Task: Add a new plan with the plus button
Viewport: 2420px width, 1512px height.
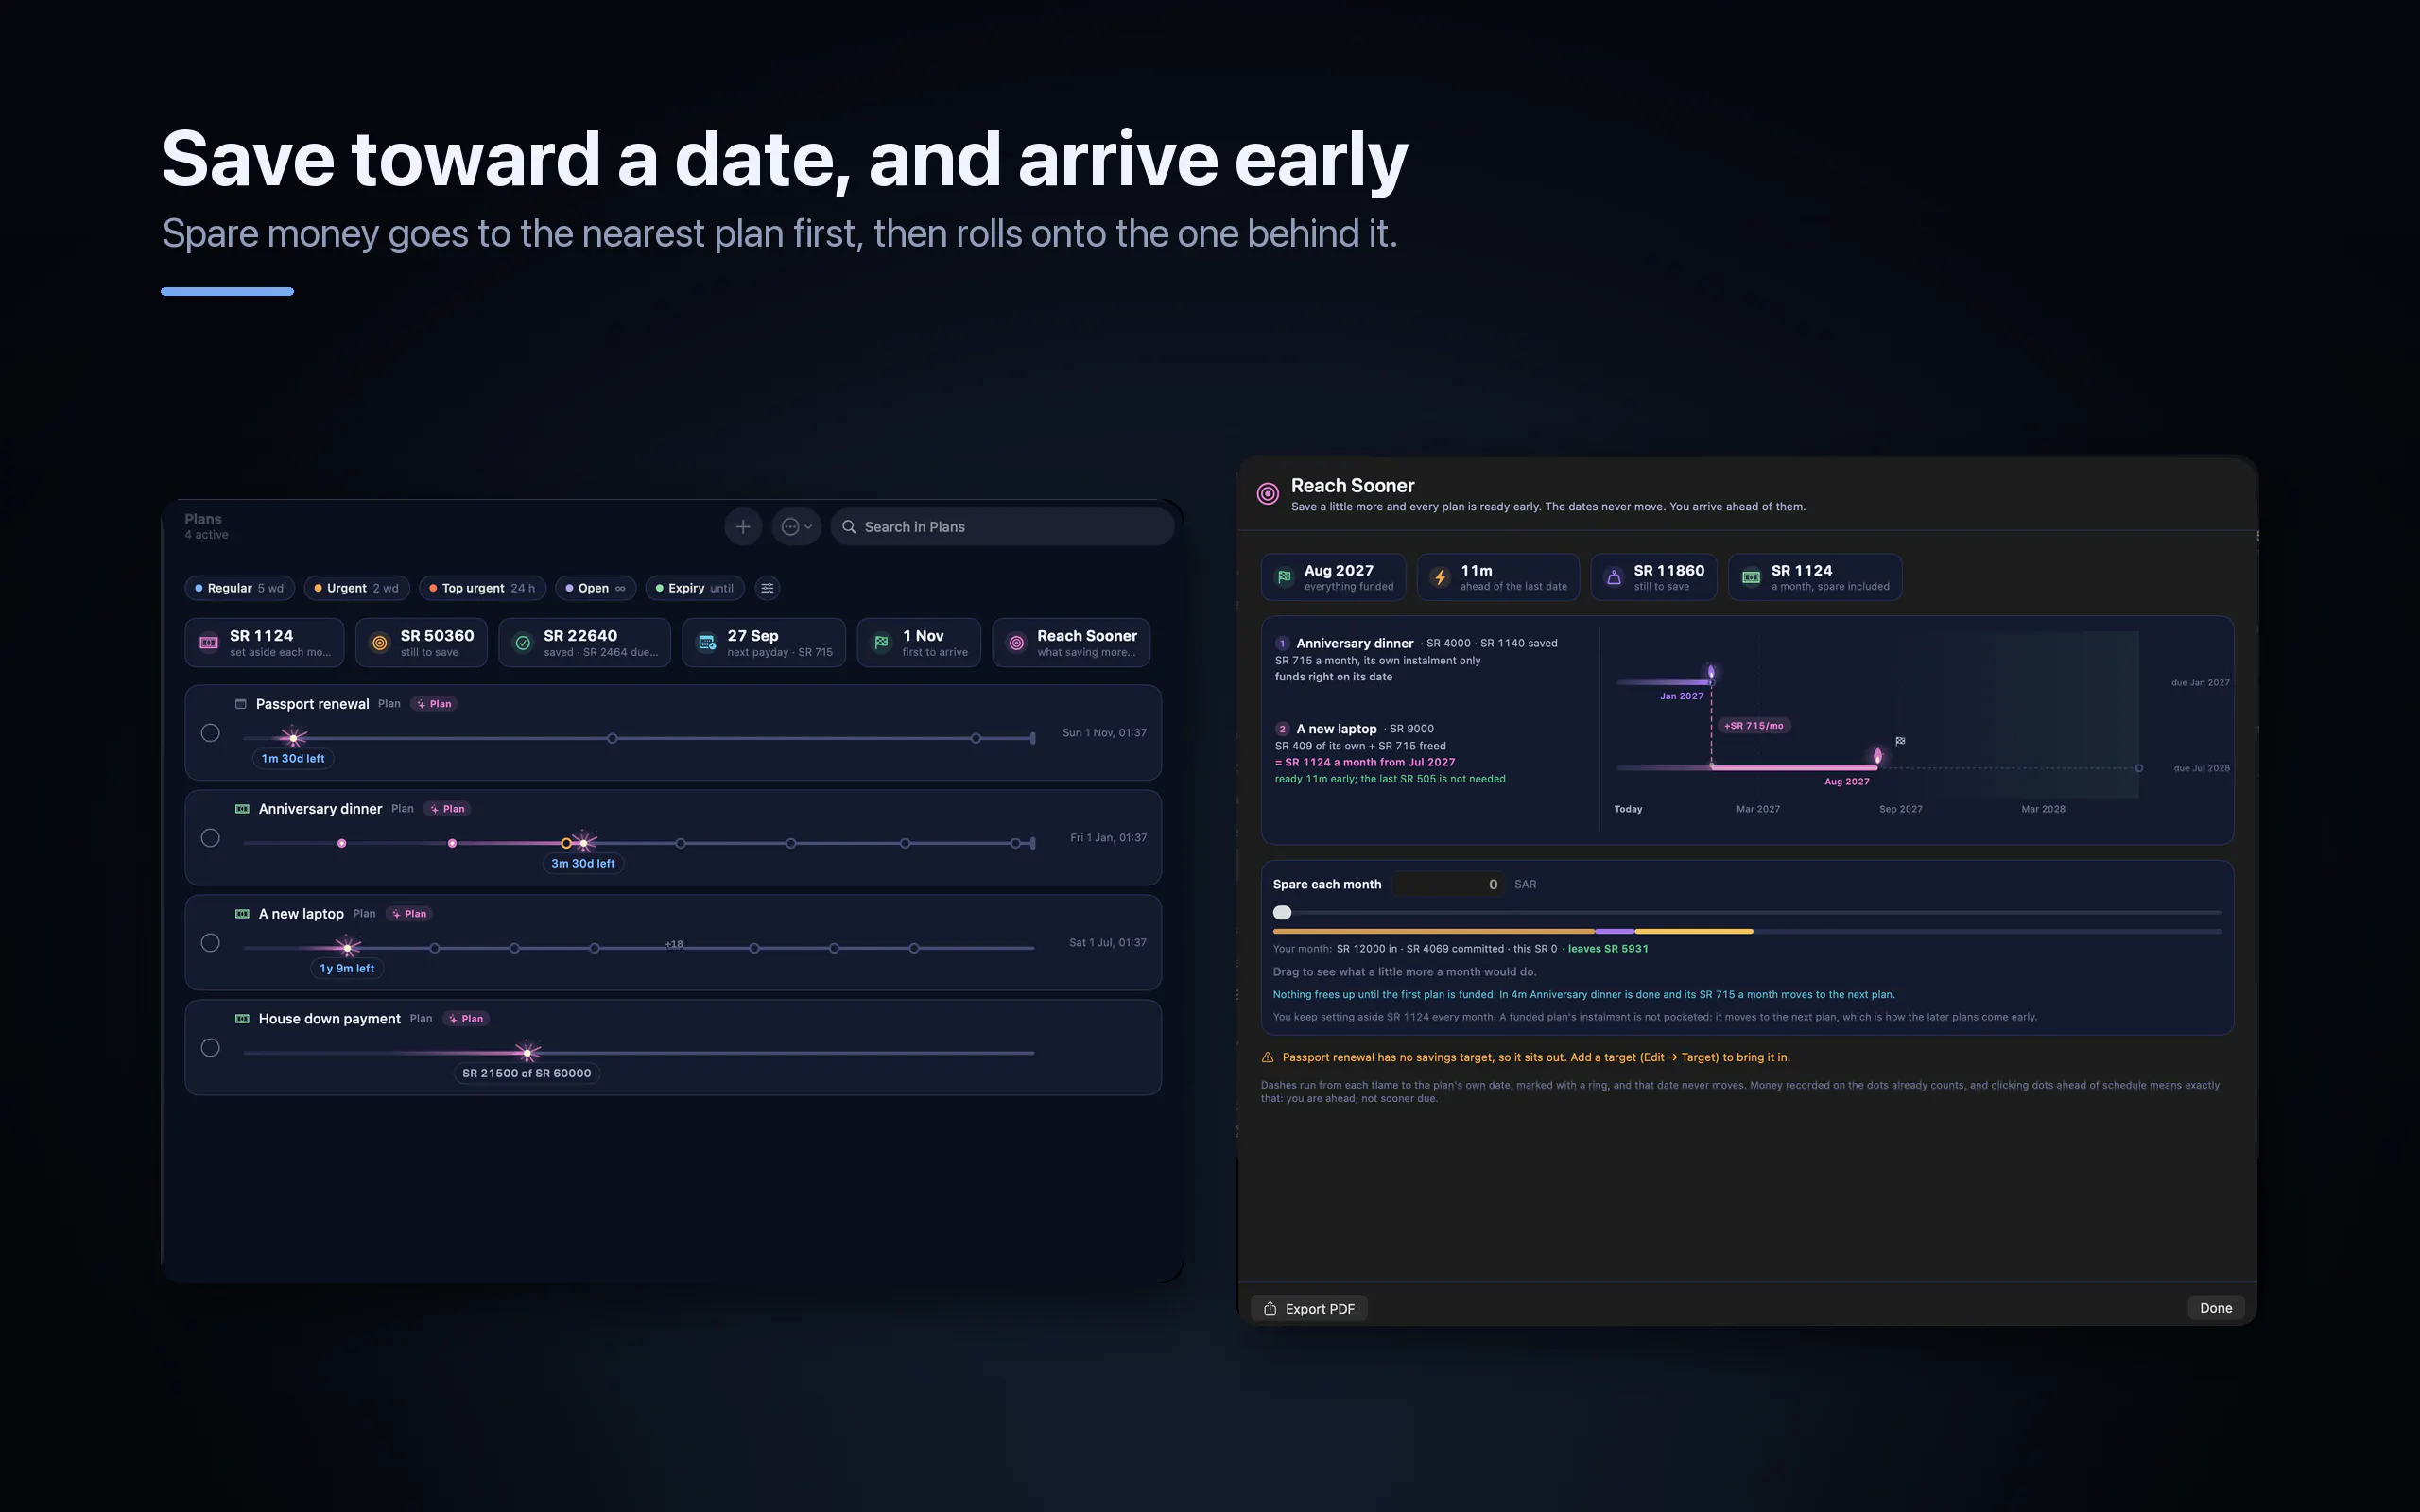Action: pyautogui.click(x=743, y=527)
